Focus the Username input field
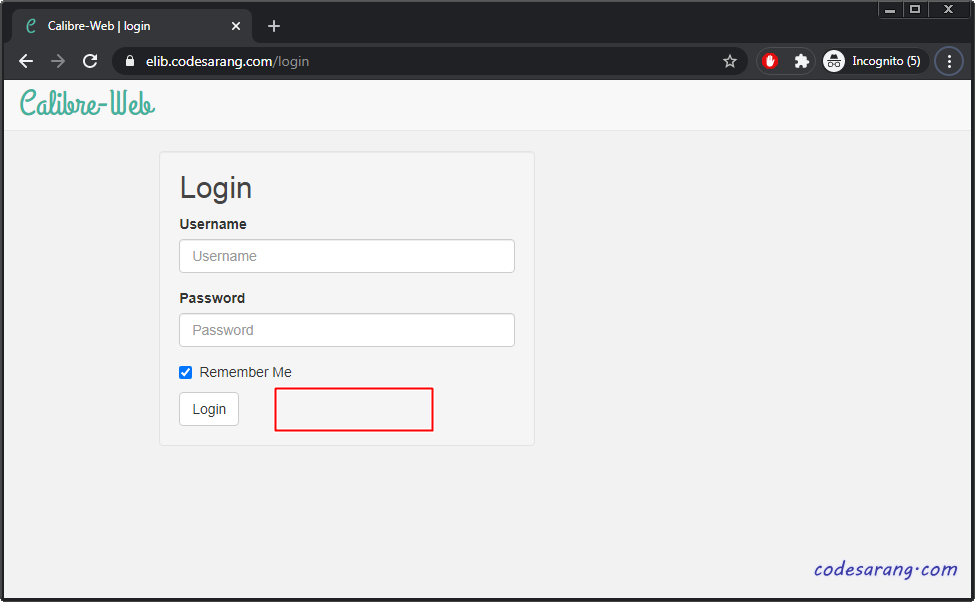 347,256
